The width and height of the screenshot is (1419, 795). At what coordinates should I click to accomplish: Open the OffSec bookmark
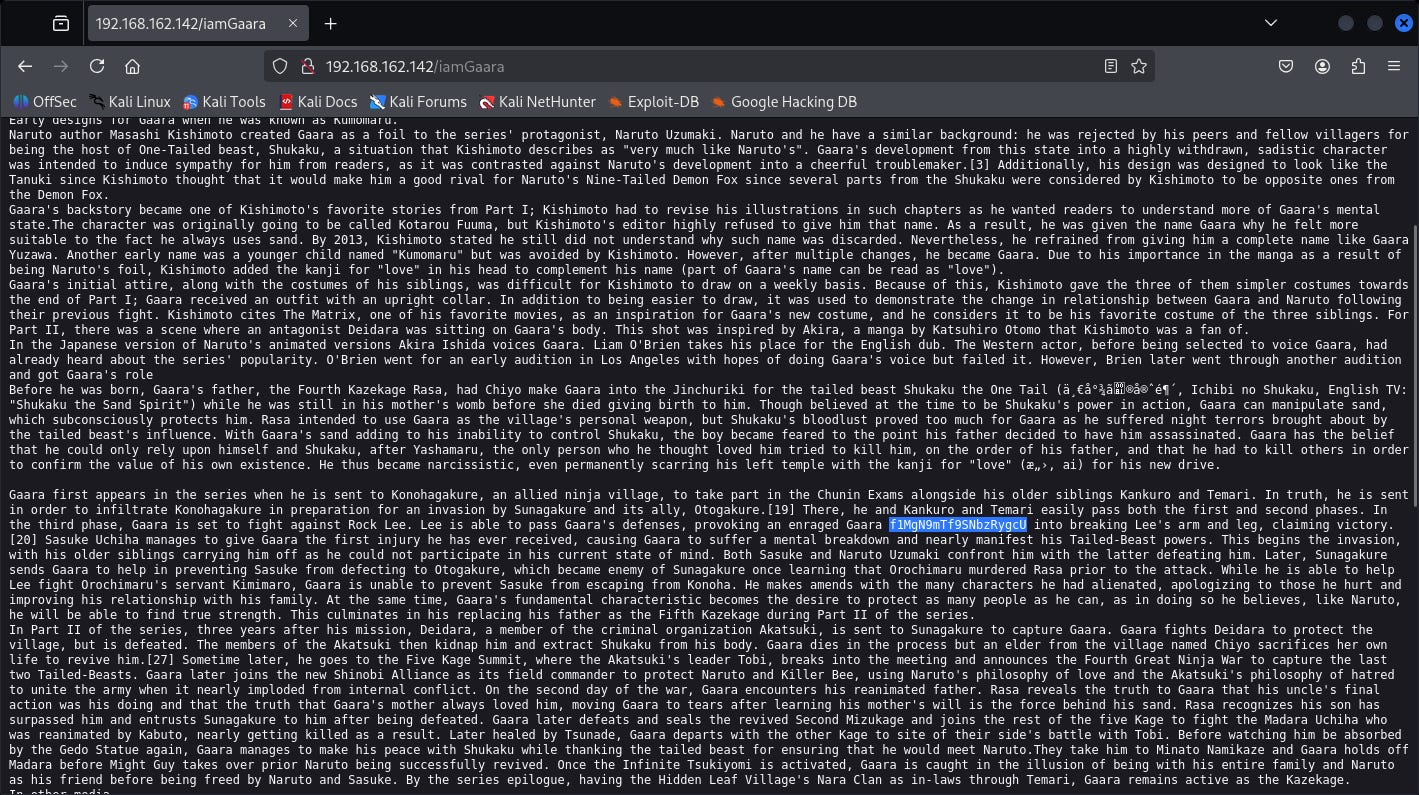click(x=45, y=101)
